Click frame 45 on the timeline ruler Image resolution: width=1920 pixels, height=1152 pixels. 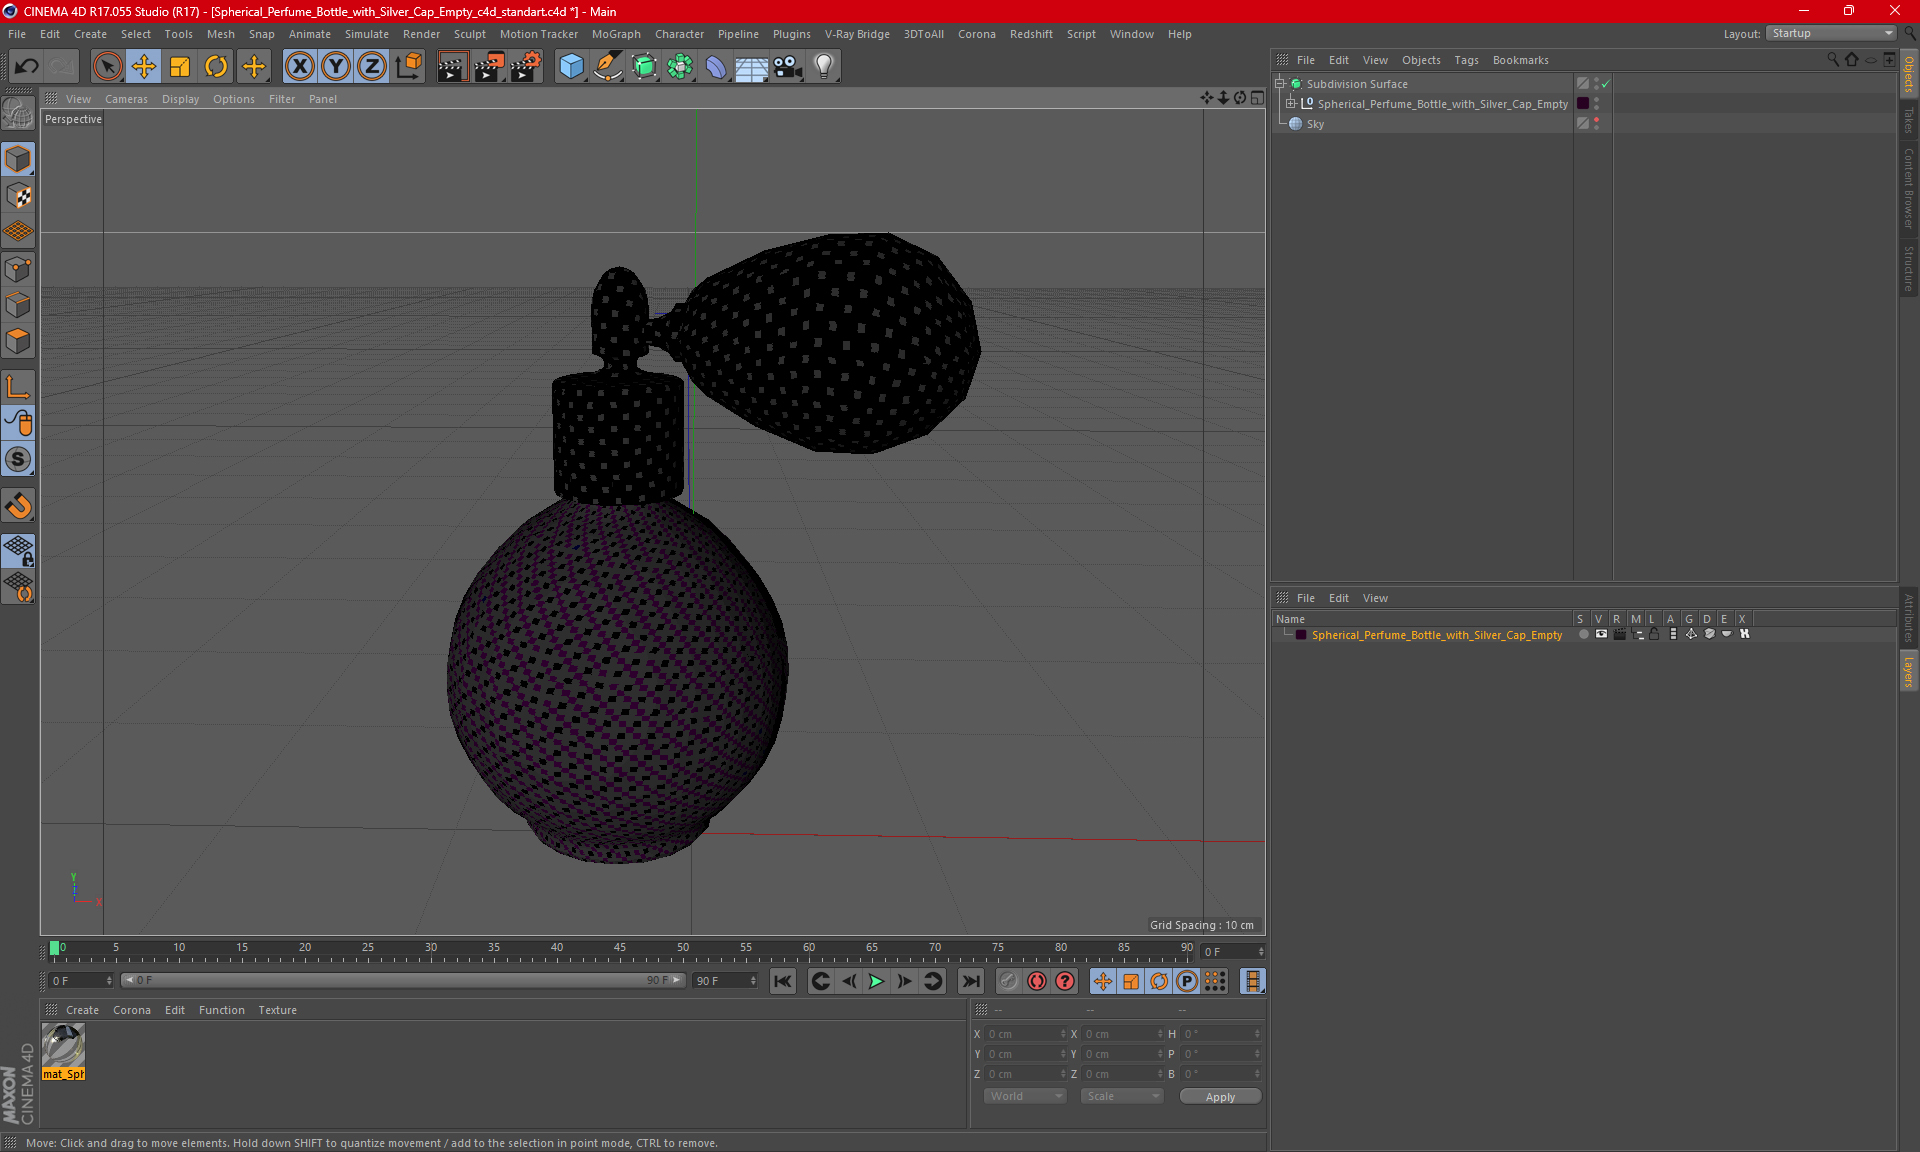point(620,950)
